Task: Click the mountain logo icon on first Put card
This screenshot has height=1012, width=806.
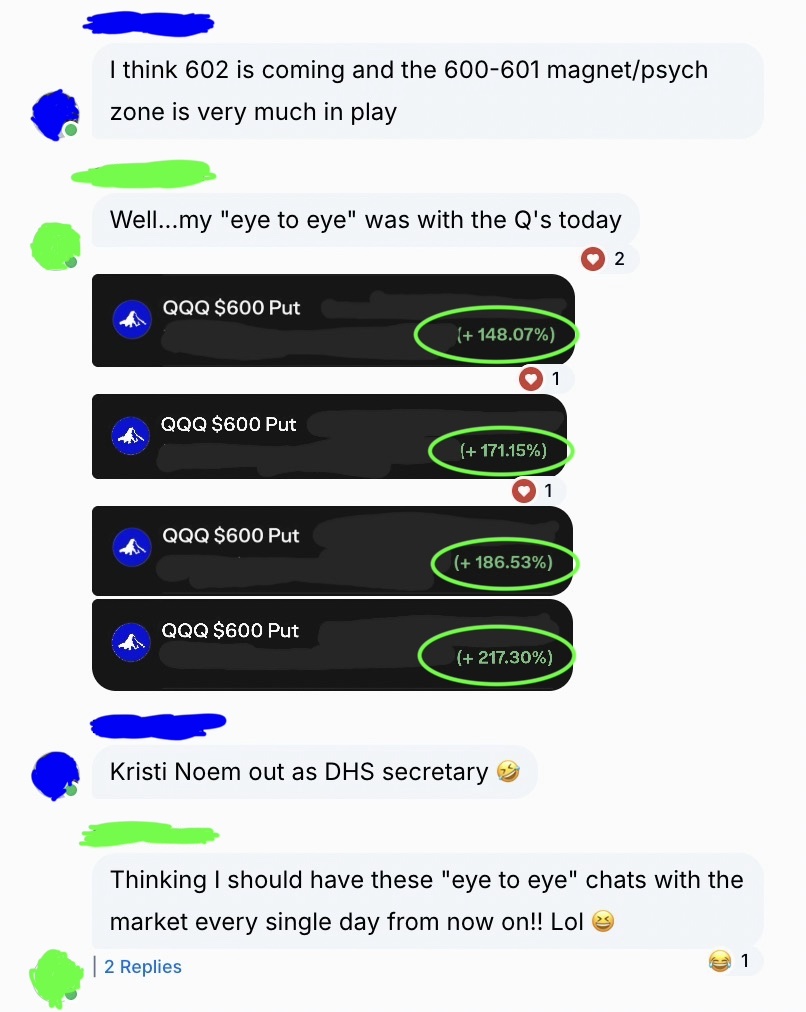Action: coord(132,319)
